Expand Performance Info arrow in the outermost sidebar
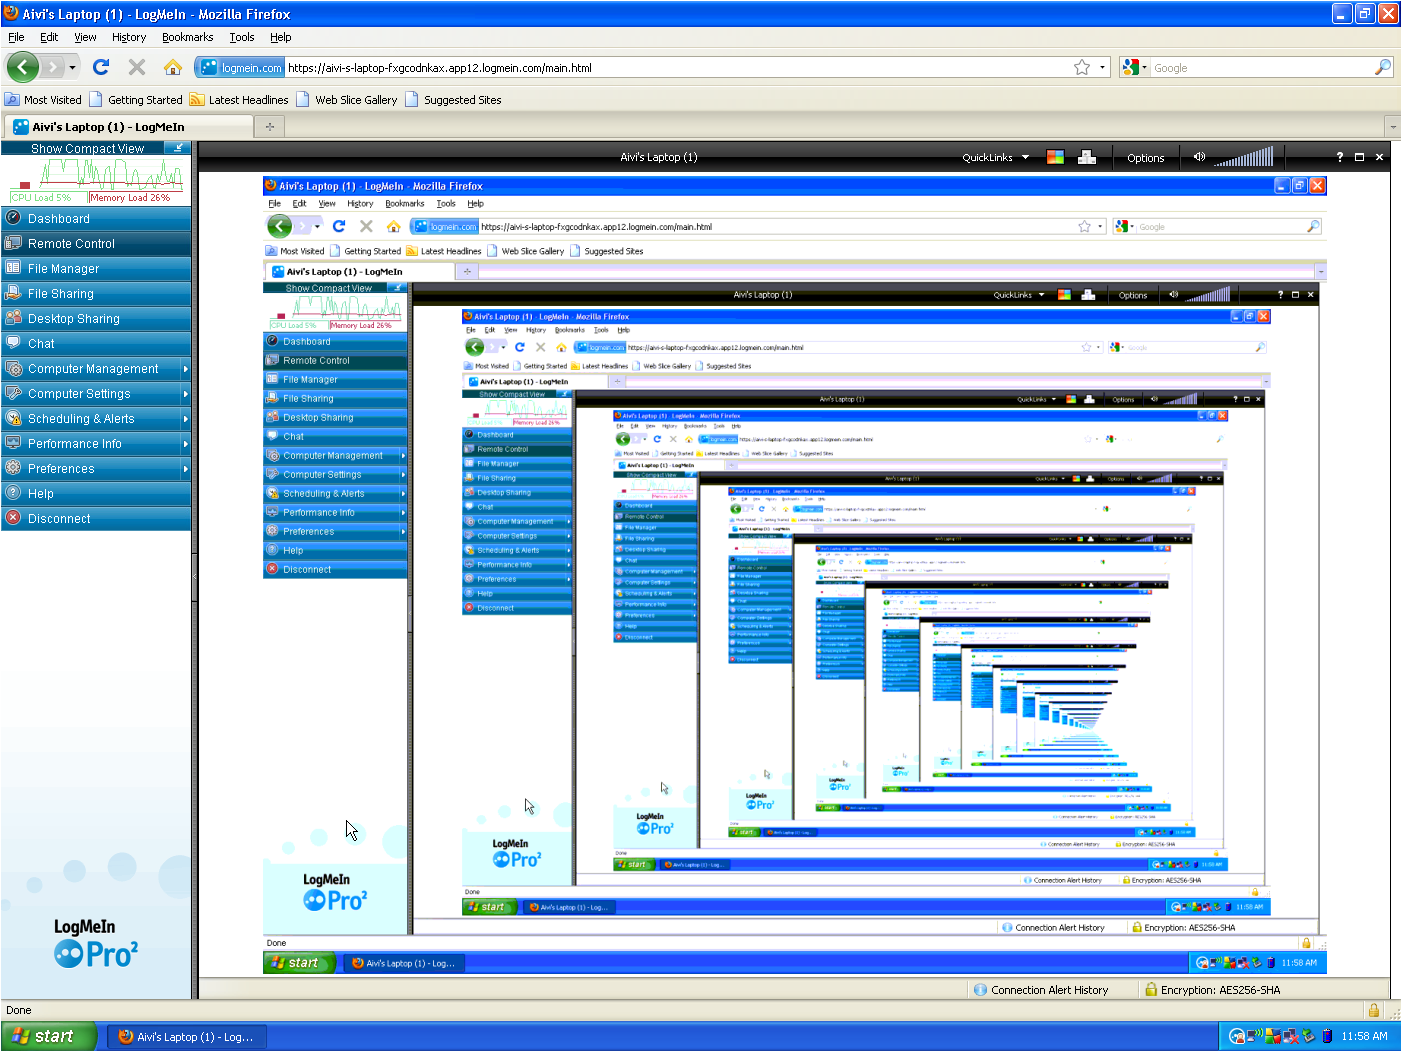The image size is (1402, 1052). point(186,443)
